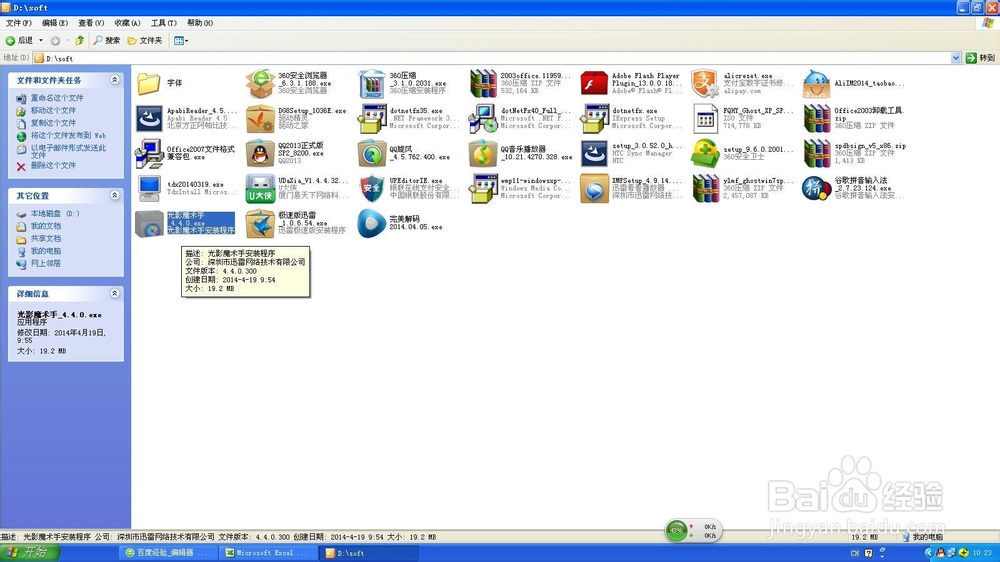The height and width of the screenshot is (562, 1000).
Task: Switch to Microsoft Excel taskbar window
Action: 268,553
